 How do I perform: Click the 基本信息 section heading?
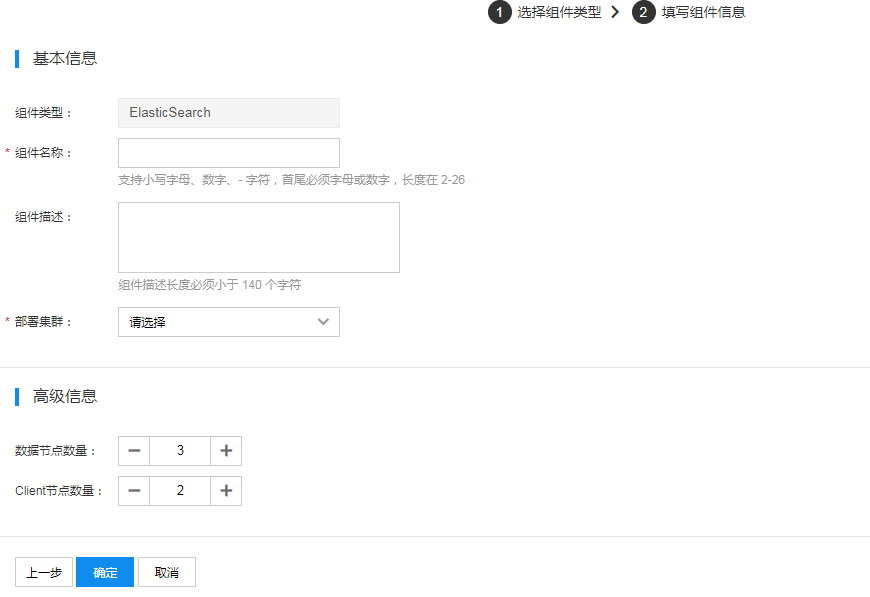coord(65,58)
